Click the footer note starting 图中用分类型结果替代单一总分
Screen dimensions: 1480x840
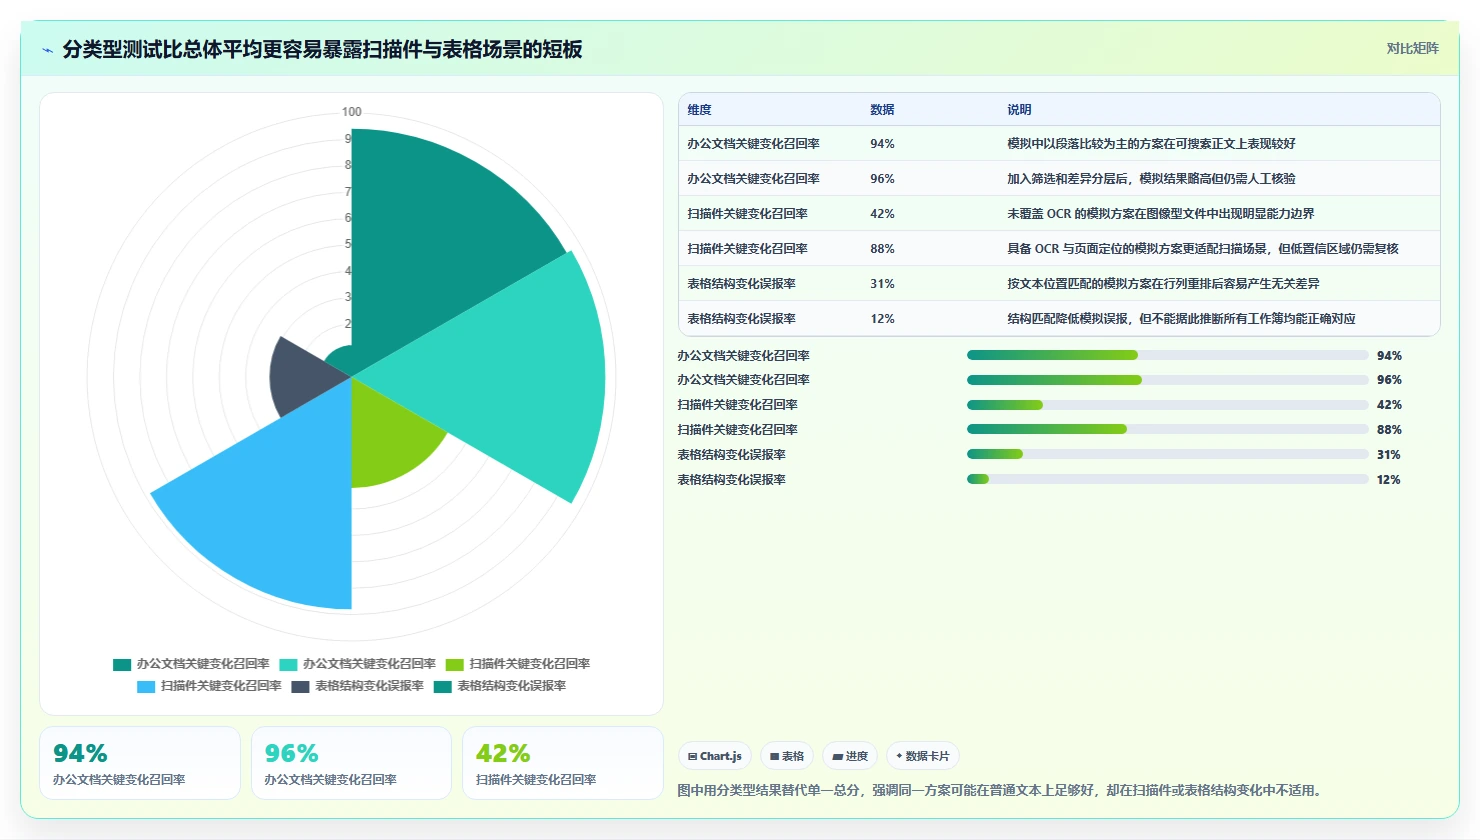[x=1002, y=791]
